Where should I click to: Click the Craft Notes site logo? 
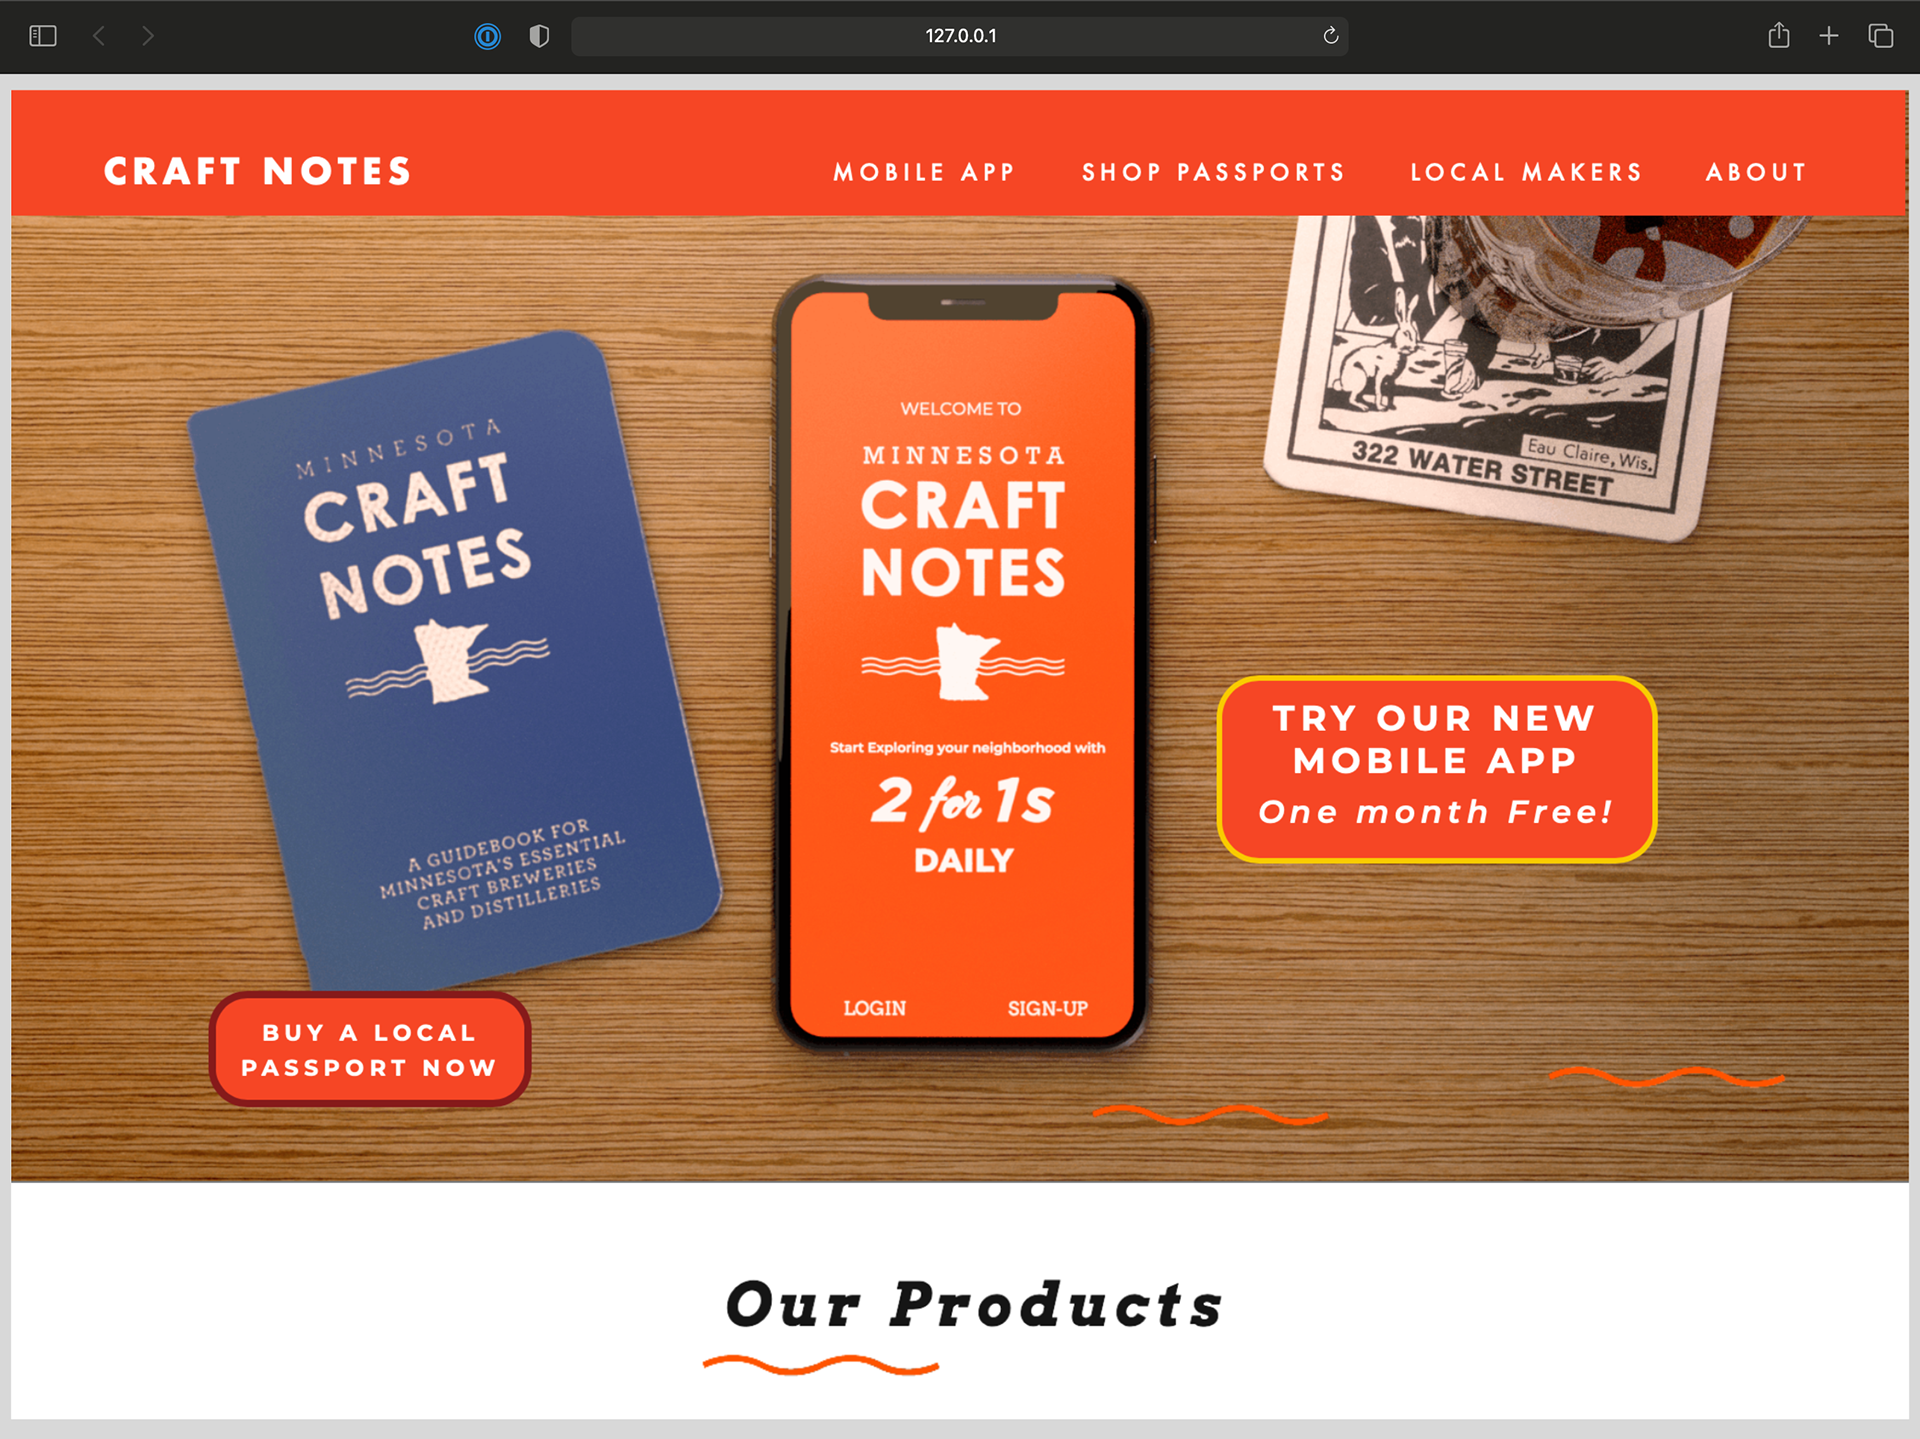coord(258,171)
